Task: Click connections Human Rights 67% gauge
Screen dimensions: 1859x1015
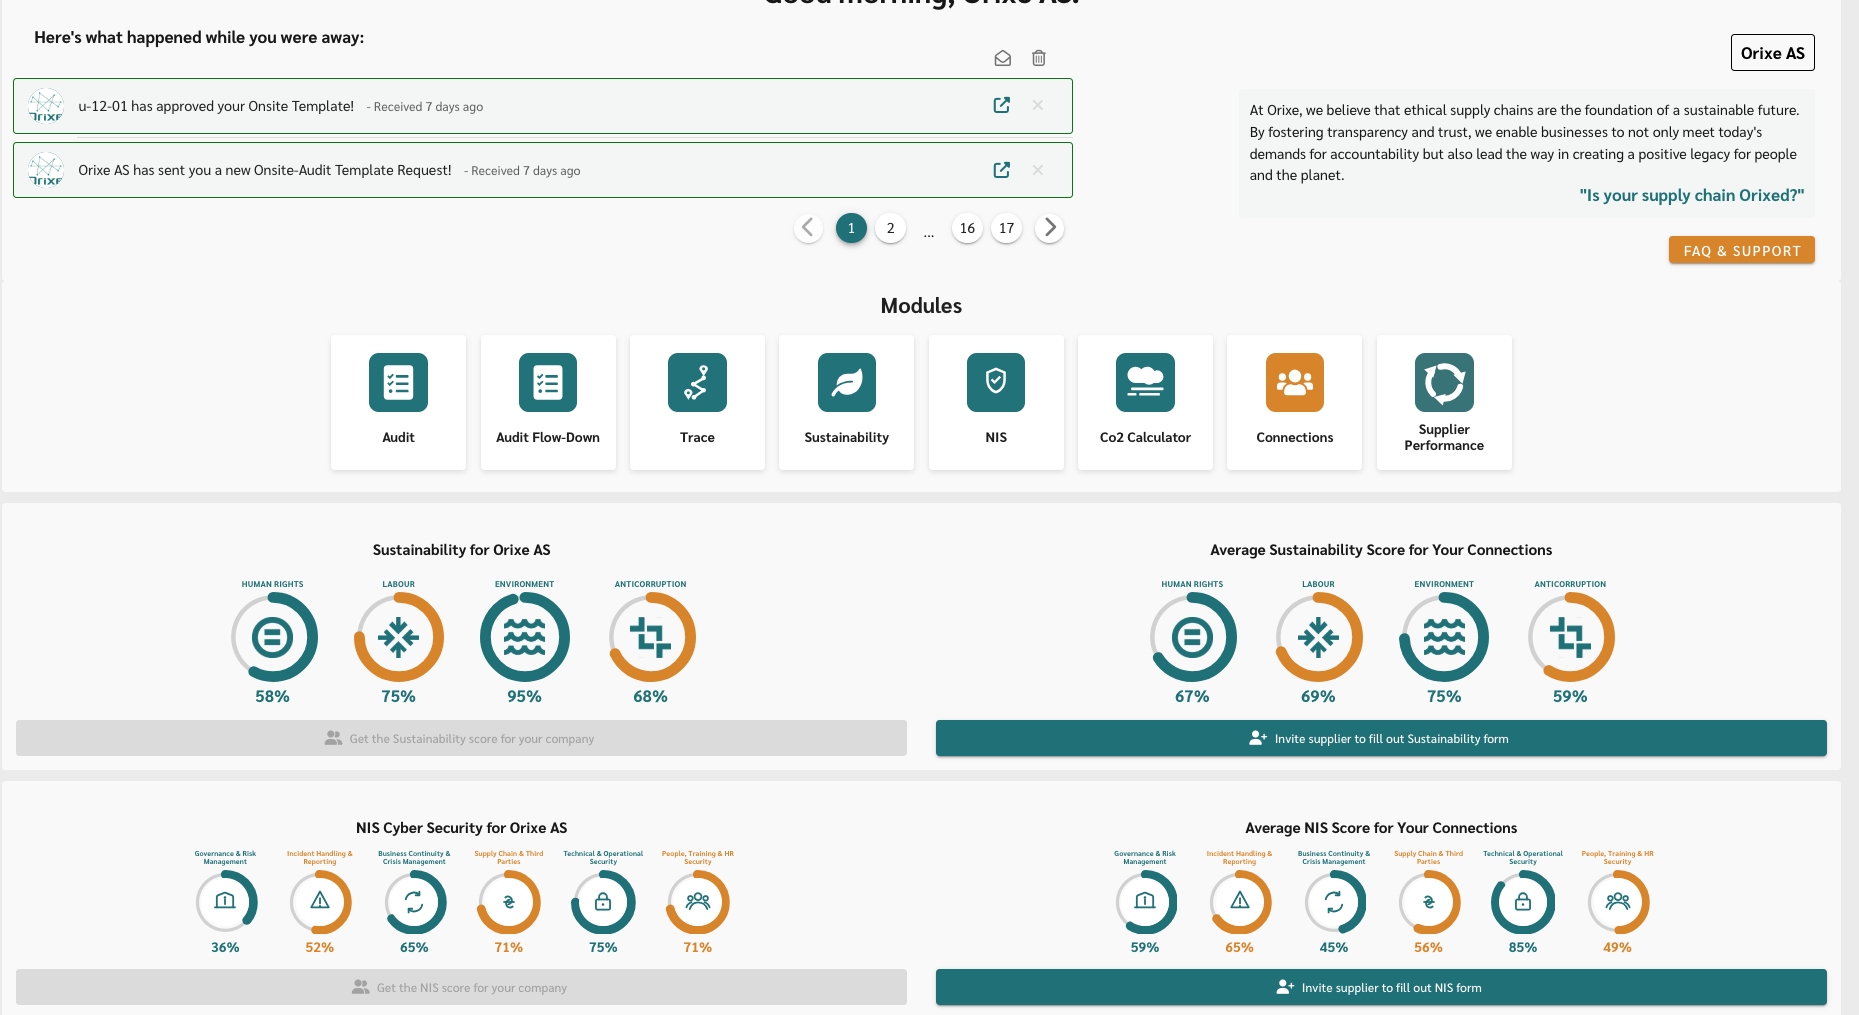Action: pyautogui.click(x=1192, y=637)
